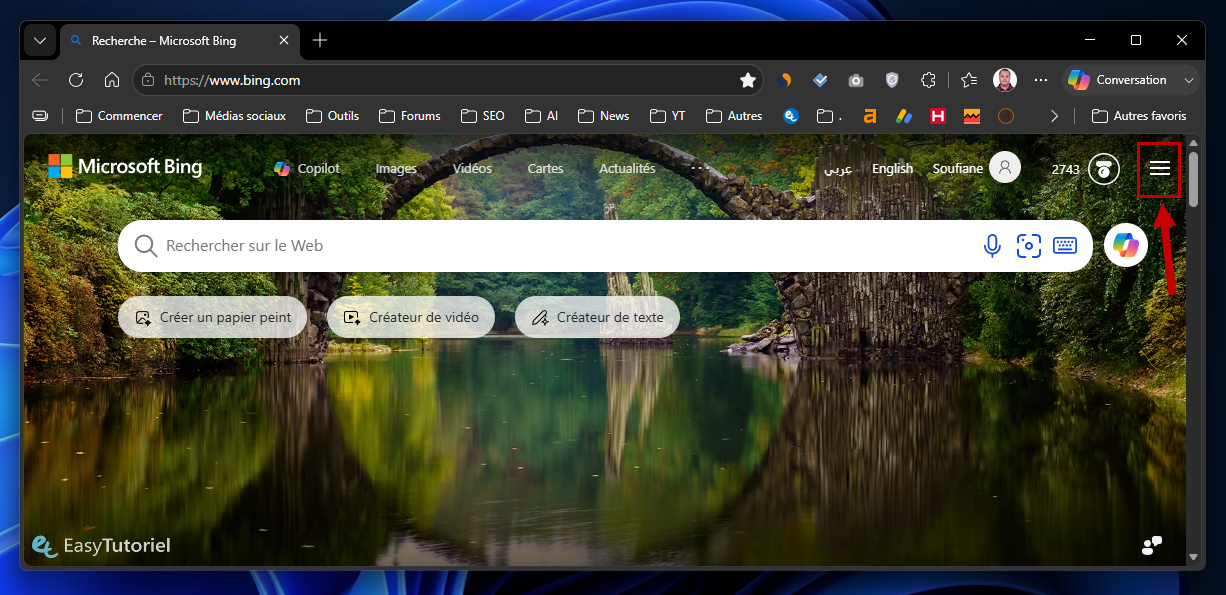
Task: Open Microsoft Rewards medal icon
Action: (x=1103, y=169)
